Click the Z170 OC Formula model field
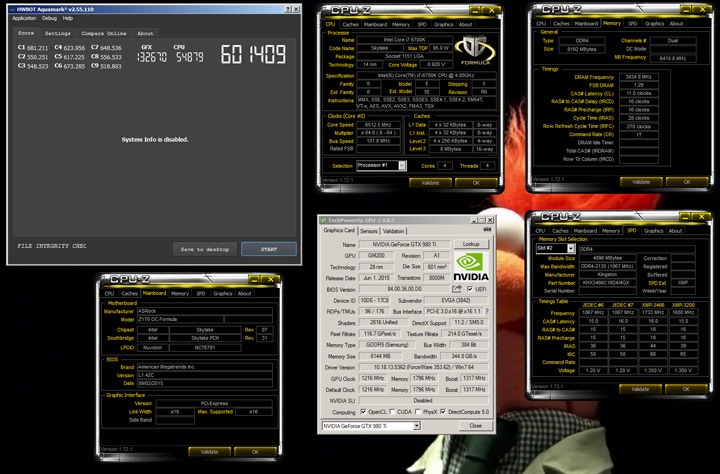 (180, 319)
